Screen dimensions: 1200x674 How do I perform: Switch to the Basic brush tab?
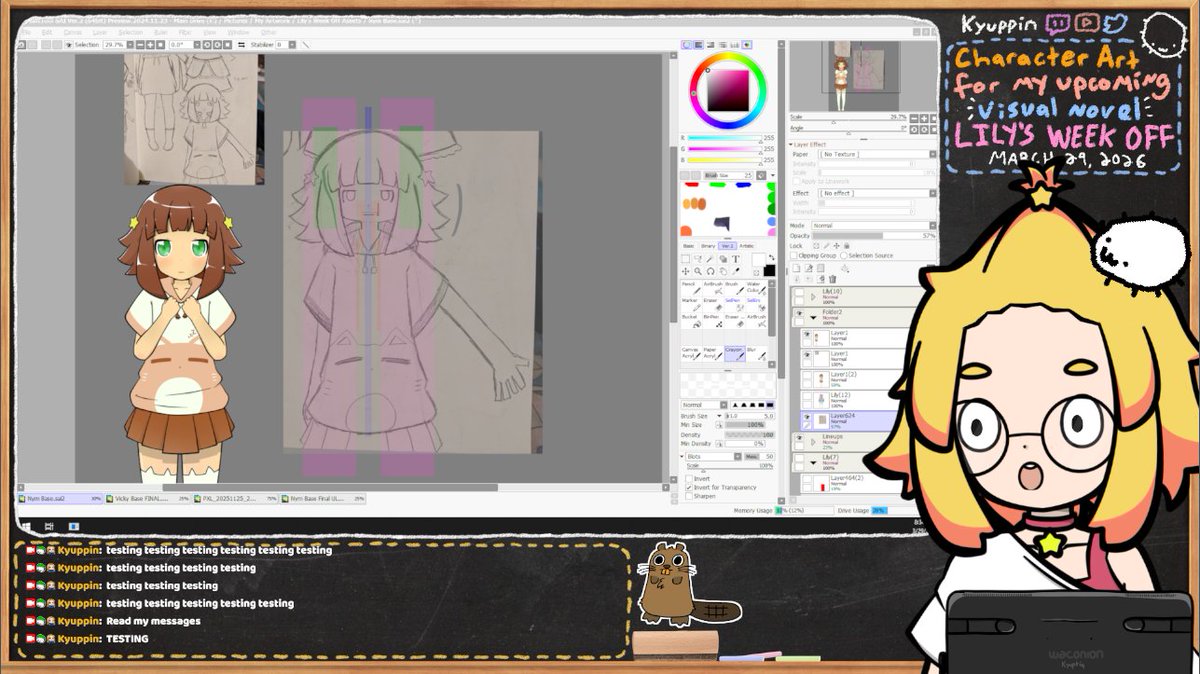(688, 246)
